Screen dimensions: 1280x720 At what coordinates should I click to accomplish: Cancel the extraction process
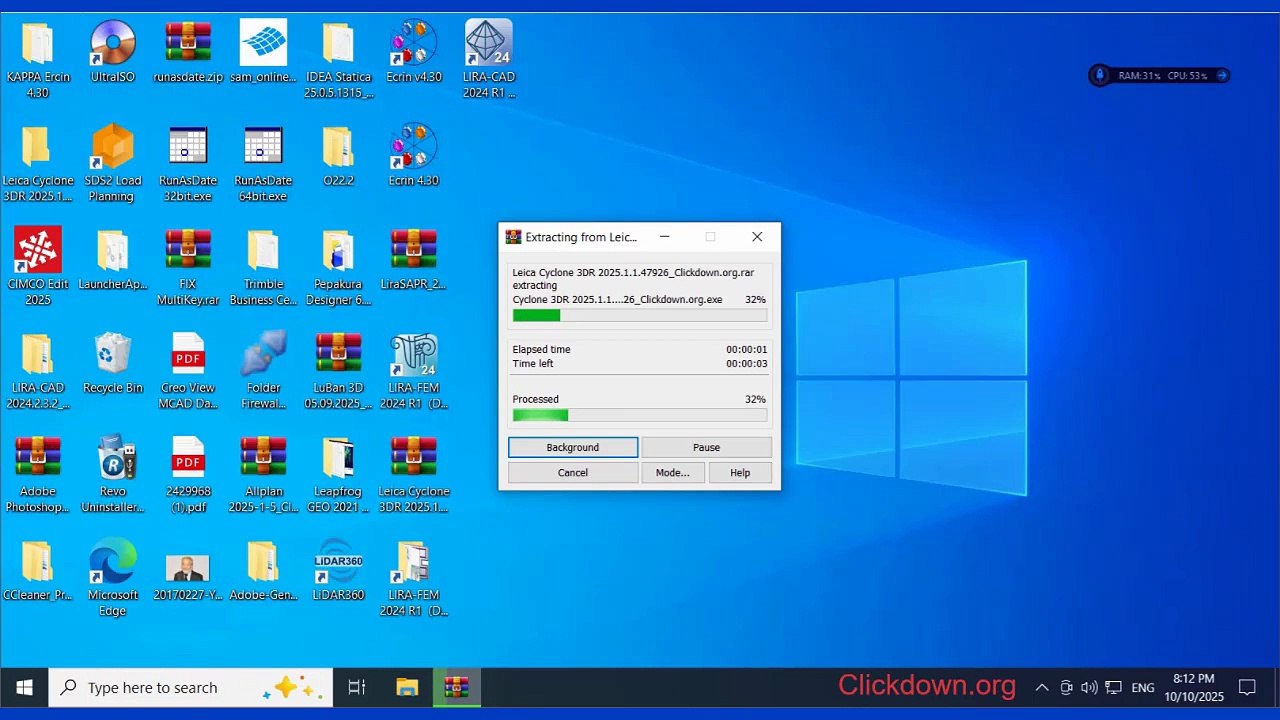click(573, 473)
